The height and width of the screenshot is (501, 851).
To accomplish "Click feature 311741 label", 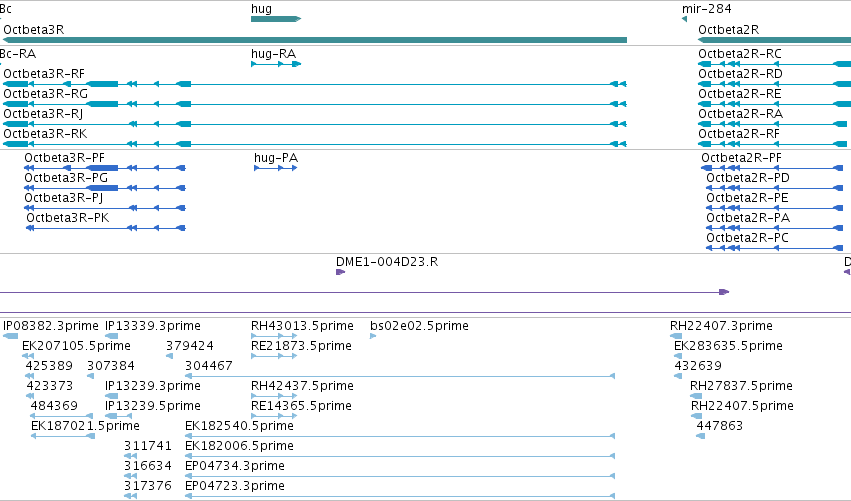I will coord(148,446).
